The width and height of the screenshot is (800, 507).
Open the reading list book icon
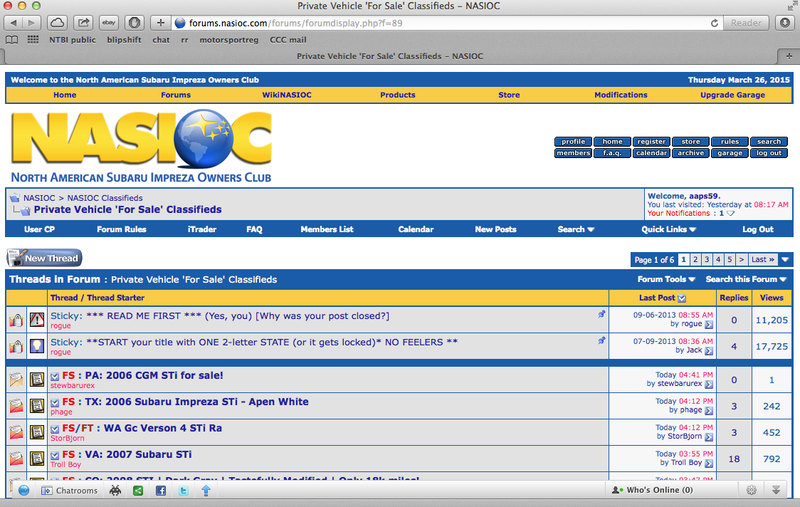pyautogui.click(x=12, y=40)
